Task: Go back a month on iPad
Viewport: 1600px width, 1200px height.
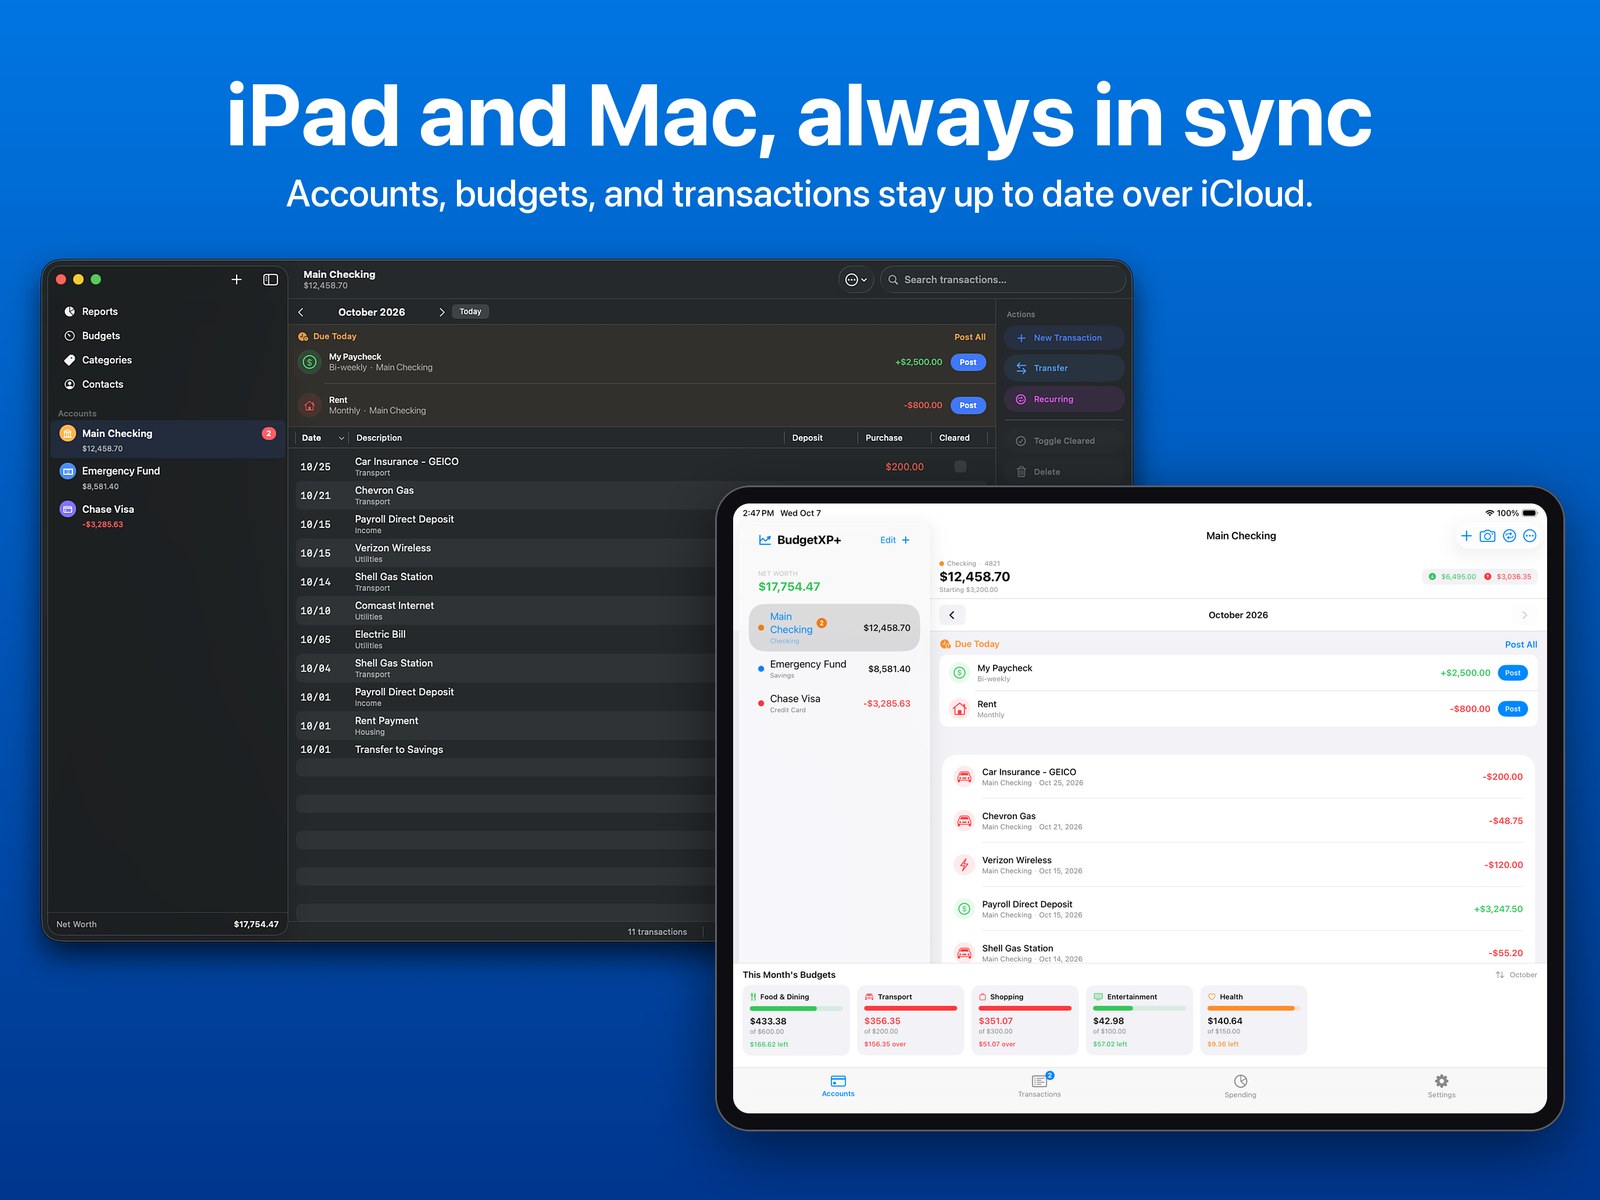Action: coord(952,615)
